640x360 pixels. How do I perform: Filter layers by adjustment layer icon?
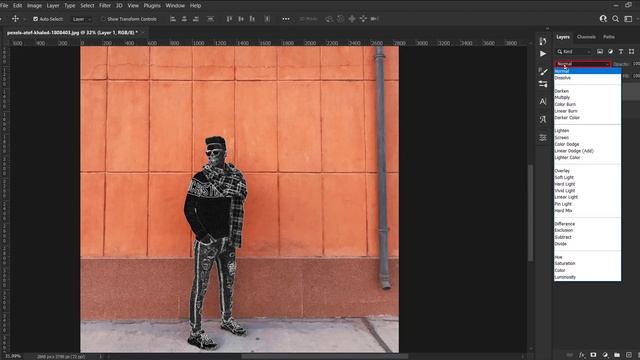click(610, 51)
